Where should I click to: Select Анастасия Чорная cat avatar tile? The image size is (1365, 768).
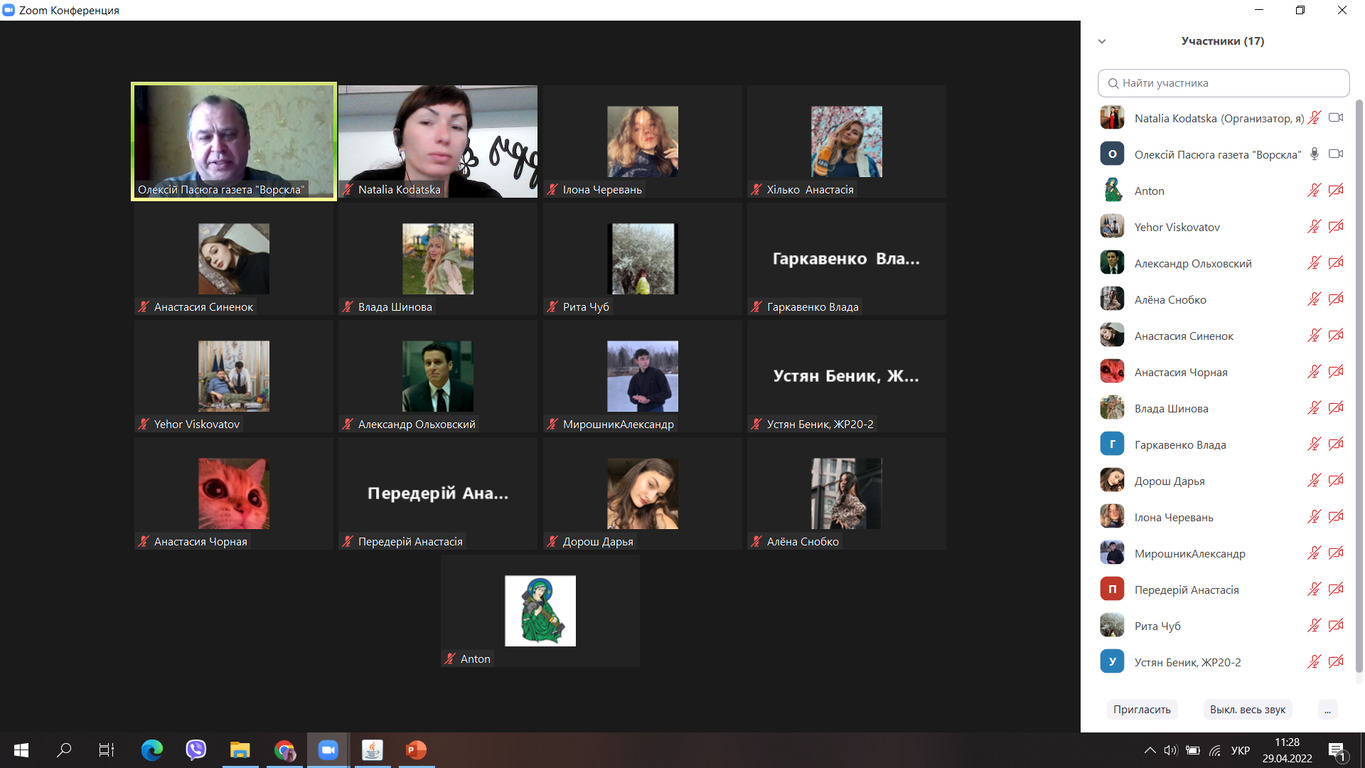(x=234, y=493)
